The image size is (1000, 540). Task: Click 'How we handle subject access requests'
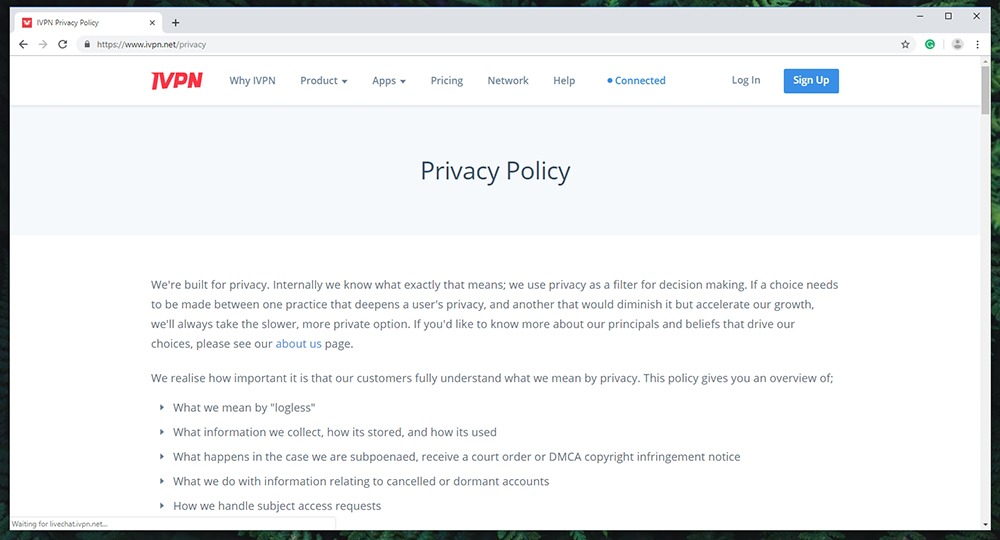point(277,506)
